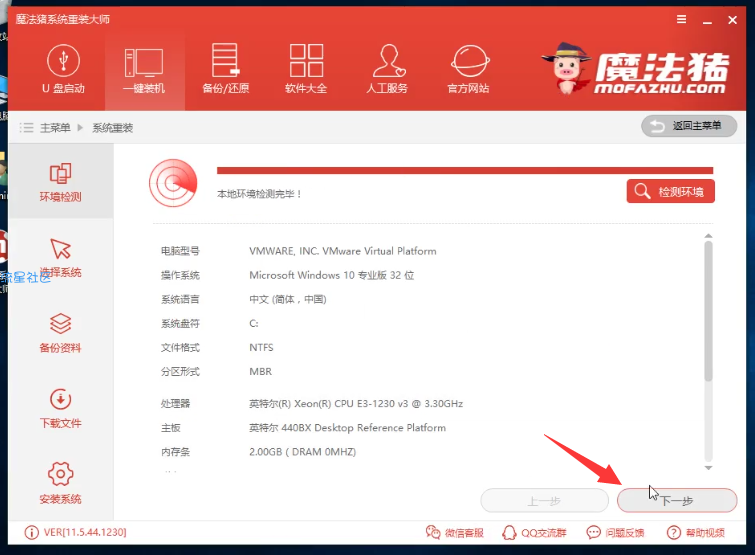This screenshot has width=755, height=555.
Task: Select the 一键装机 one-click install tab
Action: (x=144, y=70)
